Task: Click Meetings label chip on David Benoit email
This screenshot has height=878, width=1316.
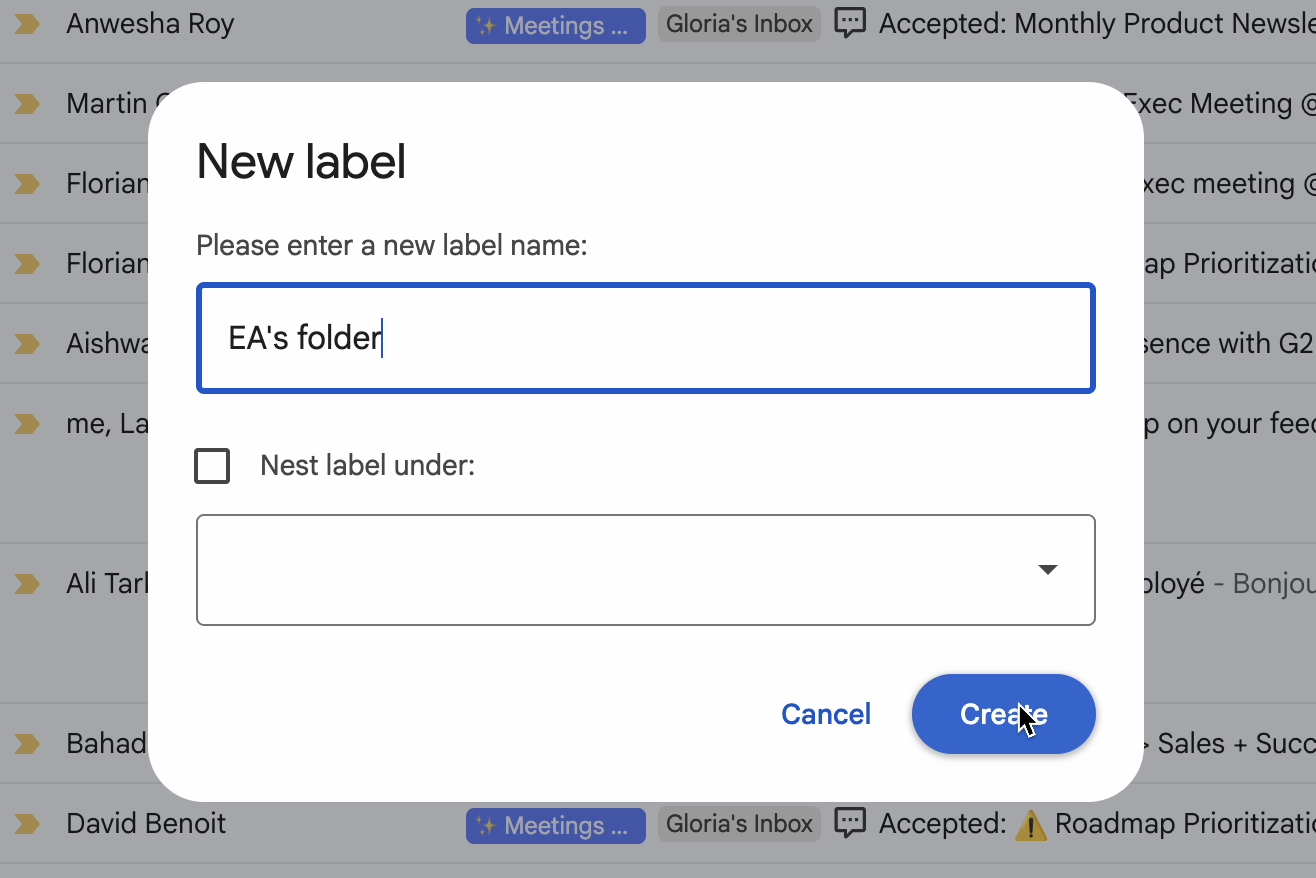Action: (556, 825)
